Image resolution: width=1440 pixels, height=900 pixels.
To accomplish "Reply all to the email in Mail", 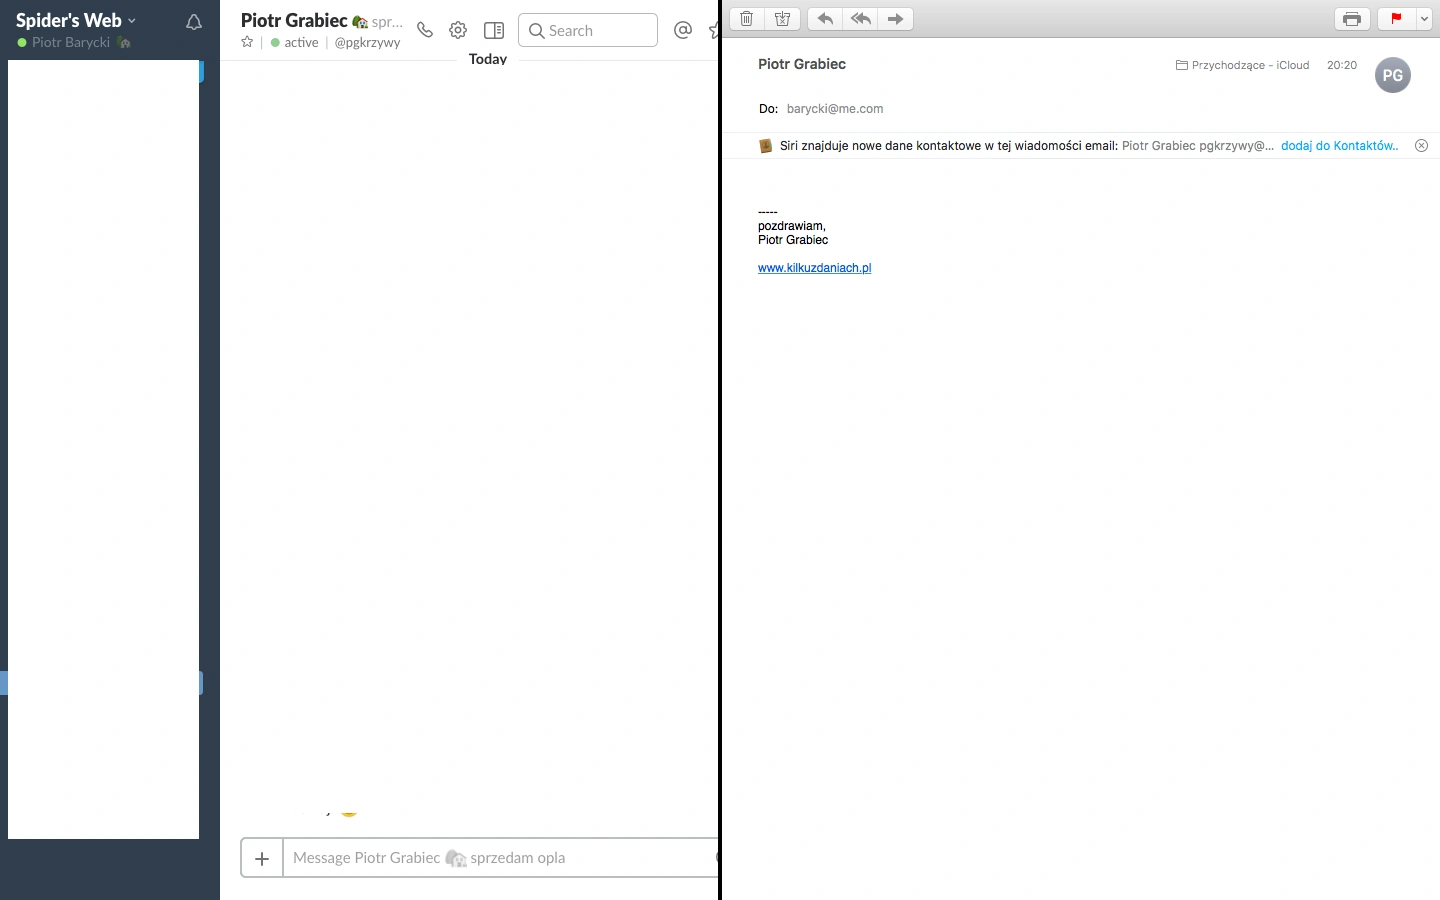I will [x=860, y=19].
